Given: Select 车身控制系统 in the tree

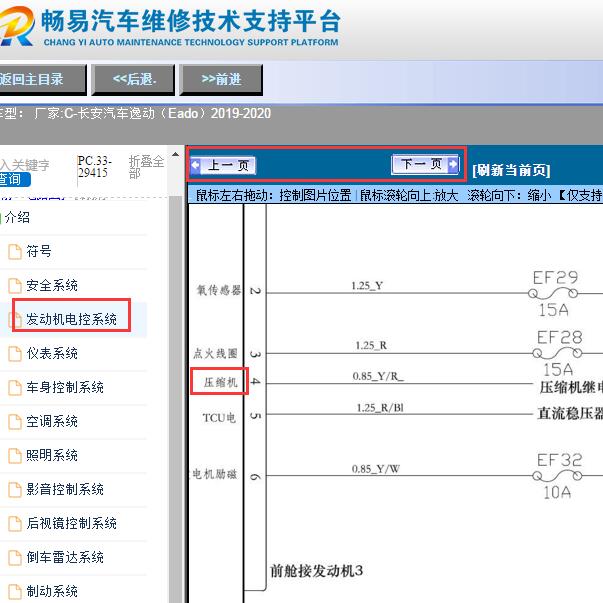Looking at the screenshot, I should click(x=65, y=387).
